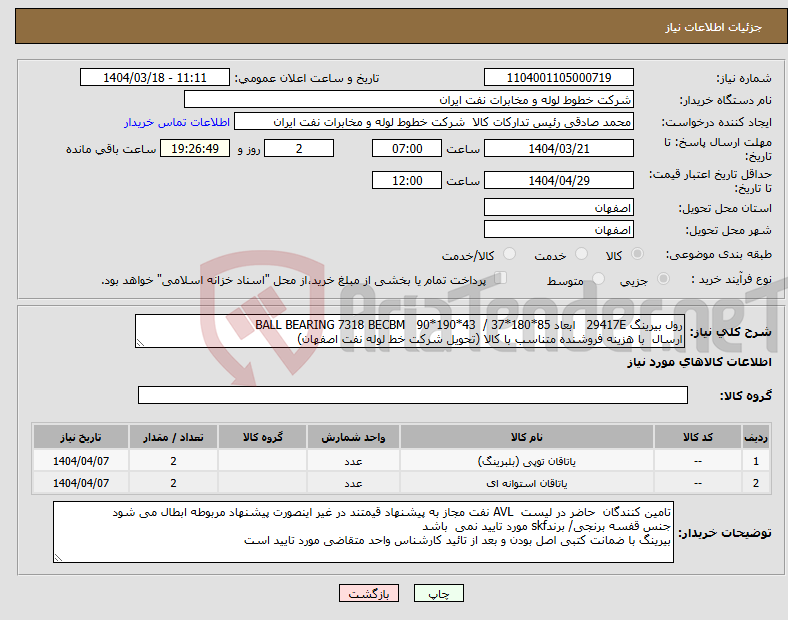Click the buyer notes text area
788x620 pixels.
(x=363, y=532)
